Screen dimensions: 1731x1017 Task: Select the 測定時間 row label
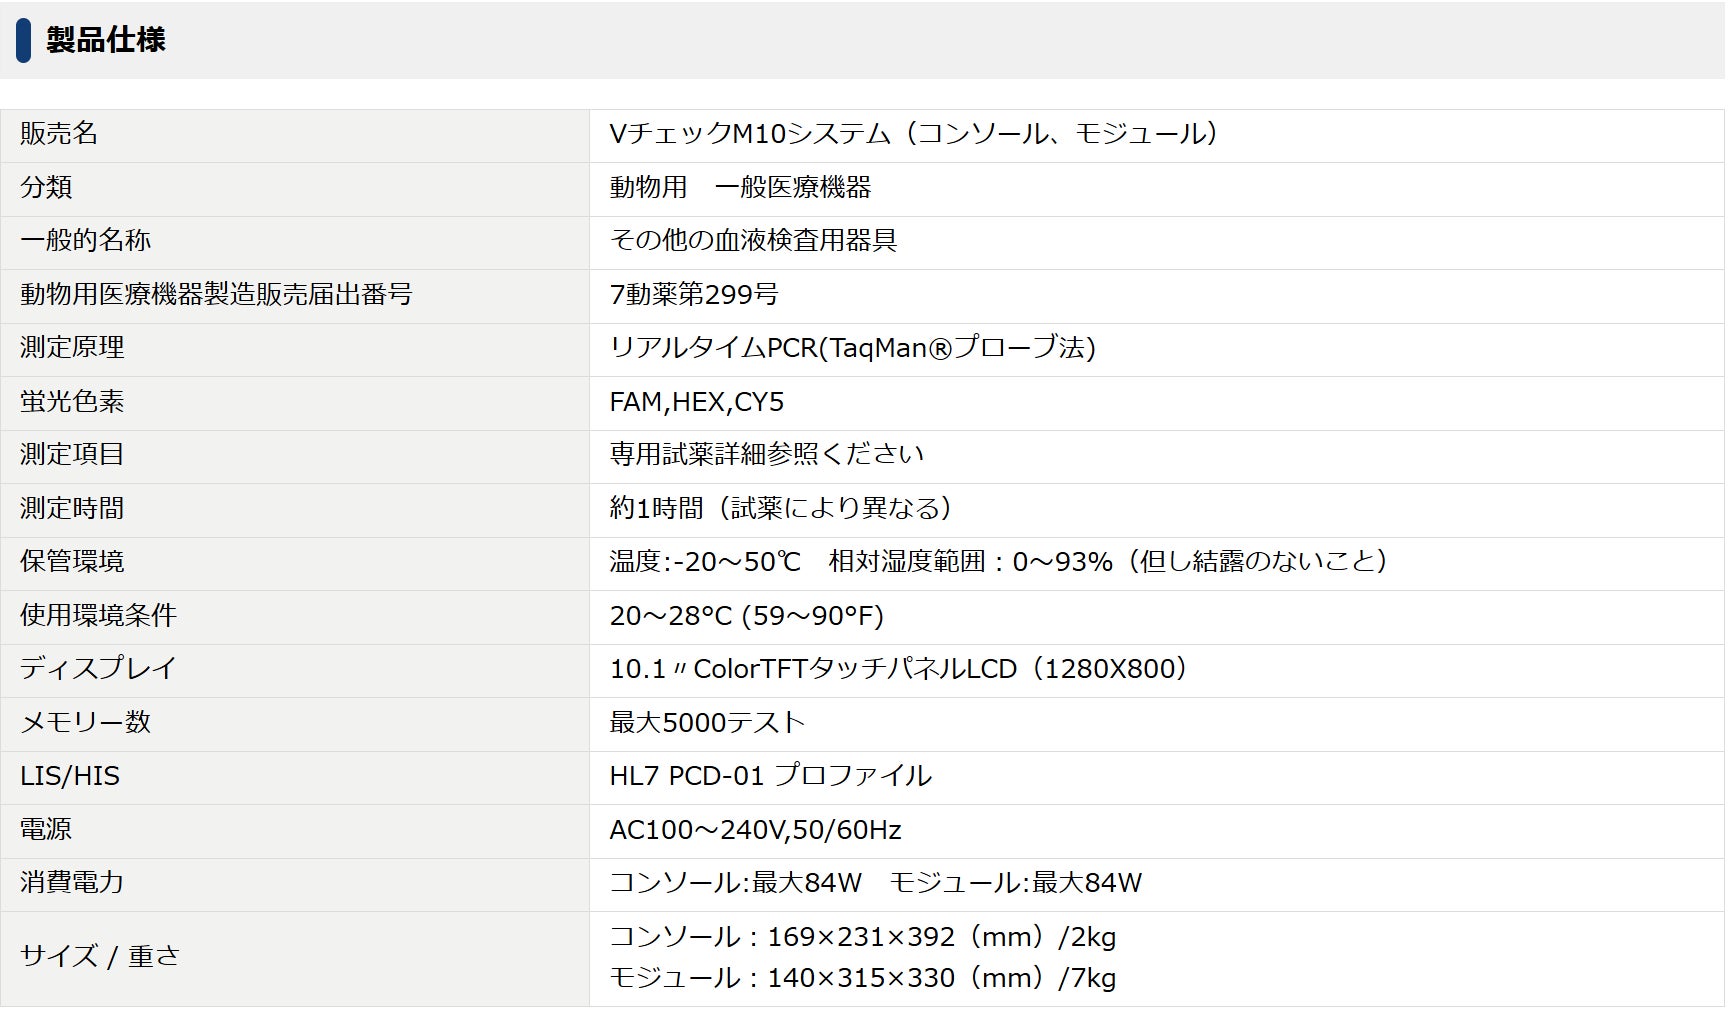pos(72,508)
